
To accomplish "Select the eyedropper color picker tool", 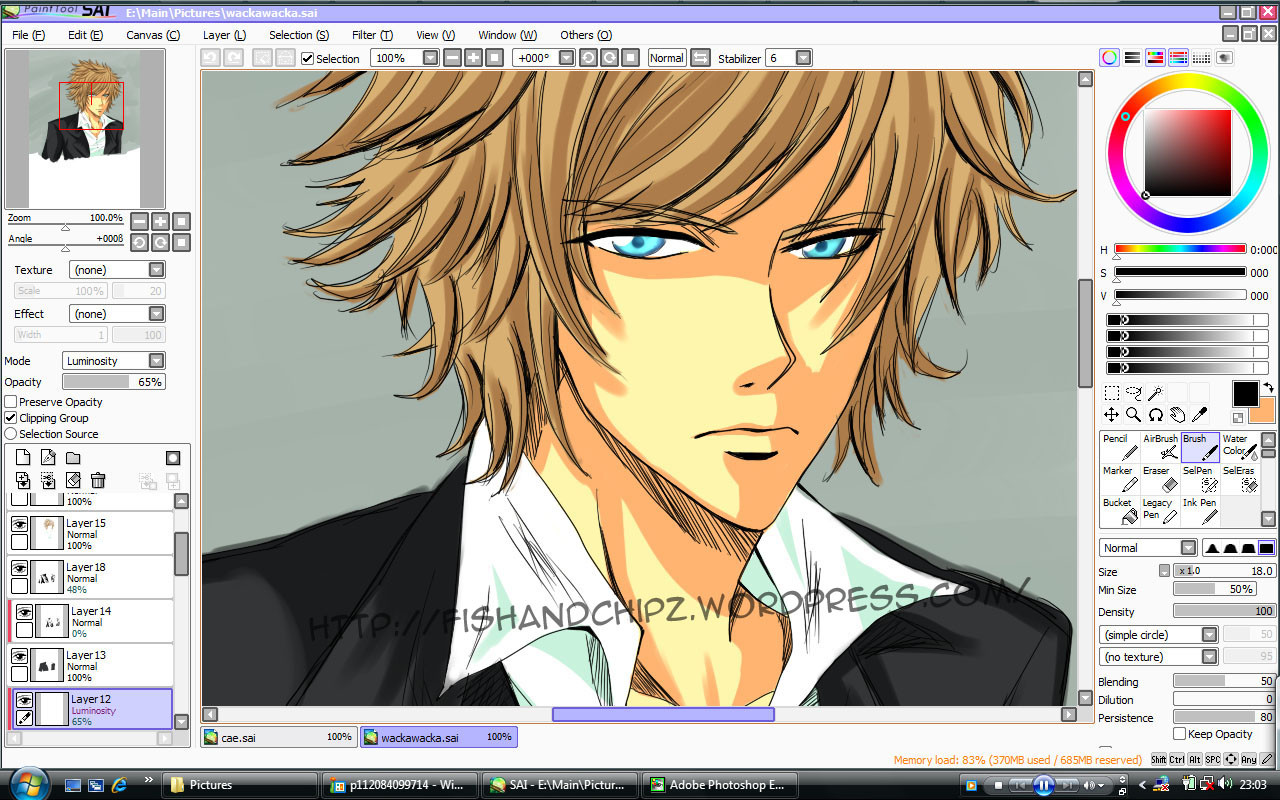I will [1199, 414].
